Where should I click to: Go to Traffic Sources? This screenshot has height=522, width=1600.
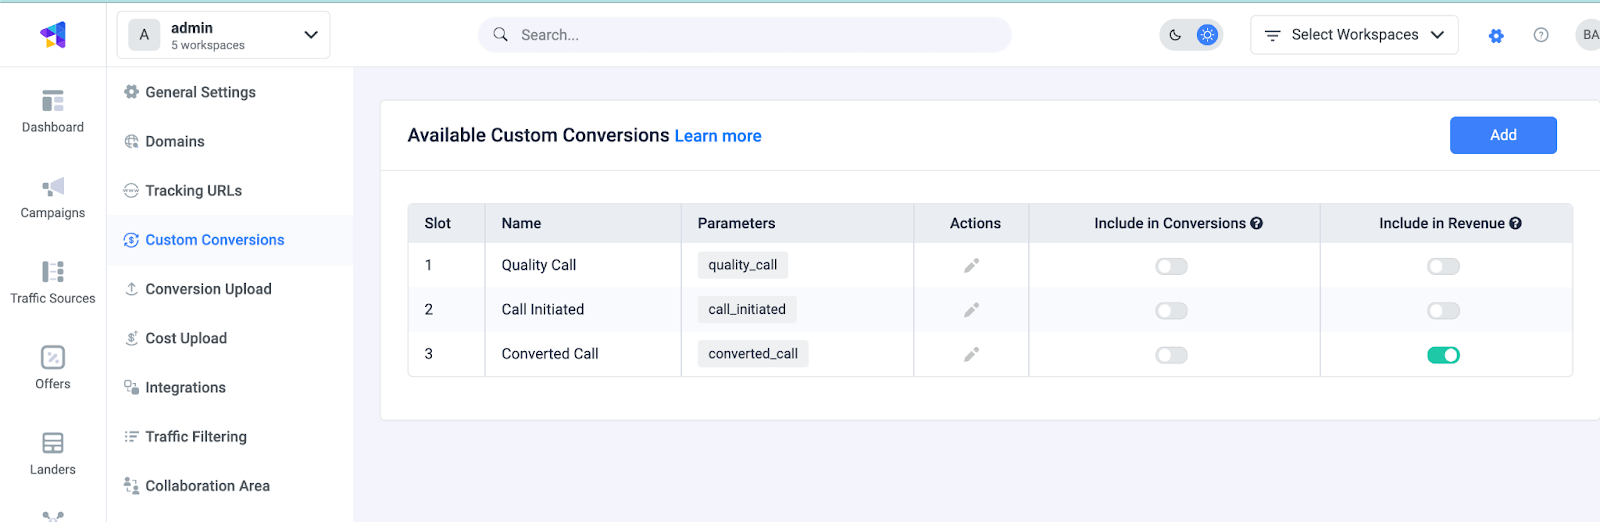[53, 282]
